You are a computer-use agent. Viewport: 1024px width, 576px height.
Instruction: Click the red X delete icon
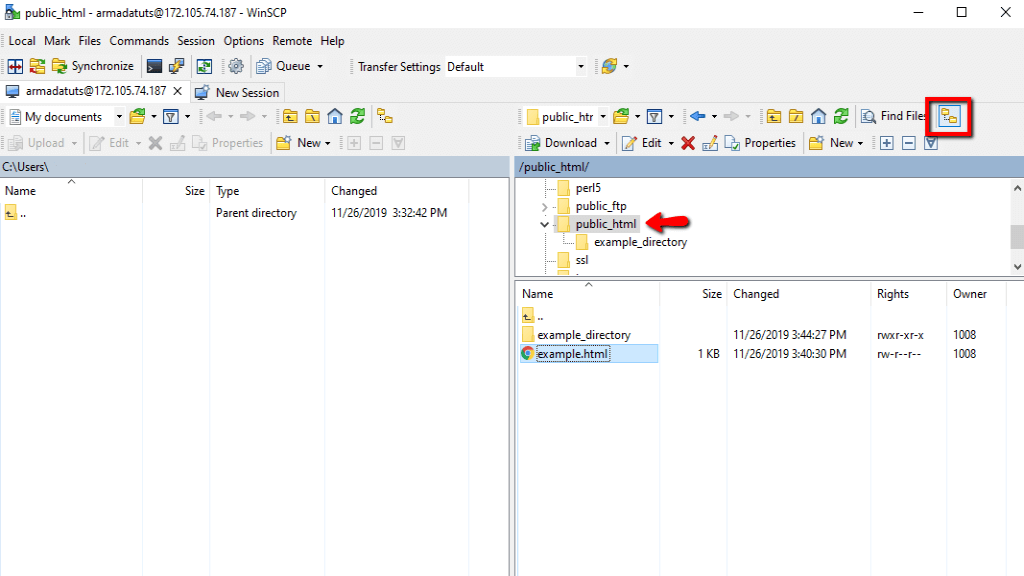[688, 143]
